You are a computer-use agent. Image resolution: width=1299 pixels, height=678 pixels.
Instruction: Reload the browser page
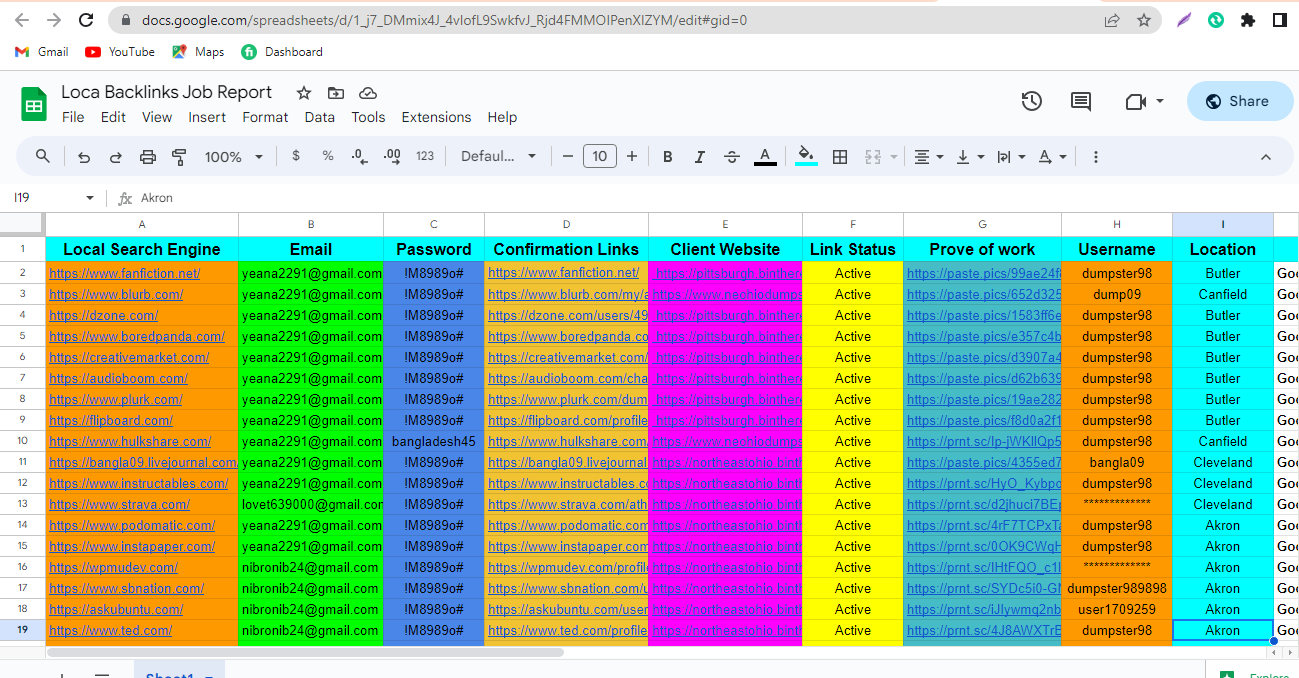point(86,20)
